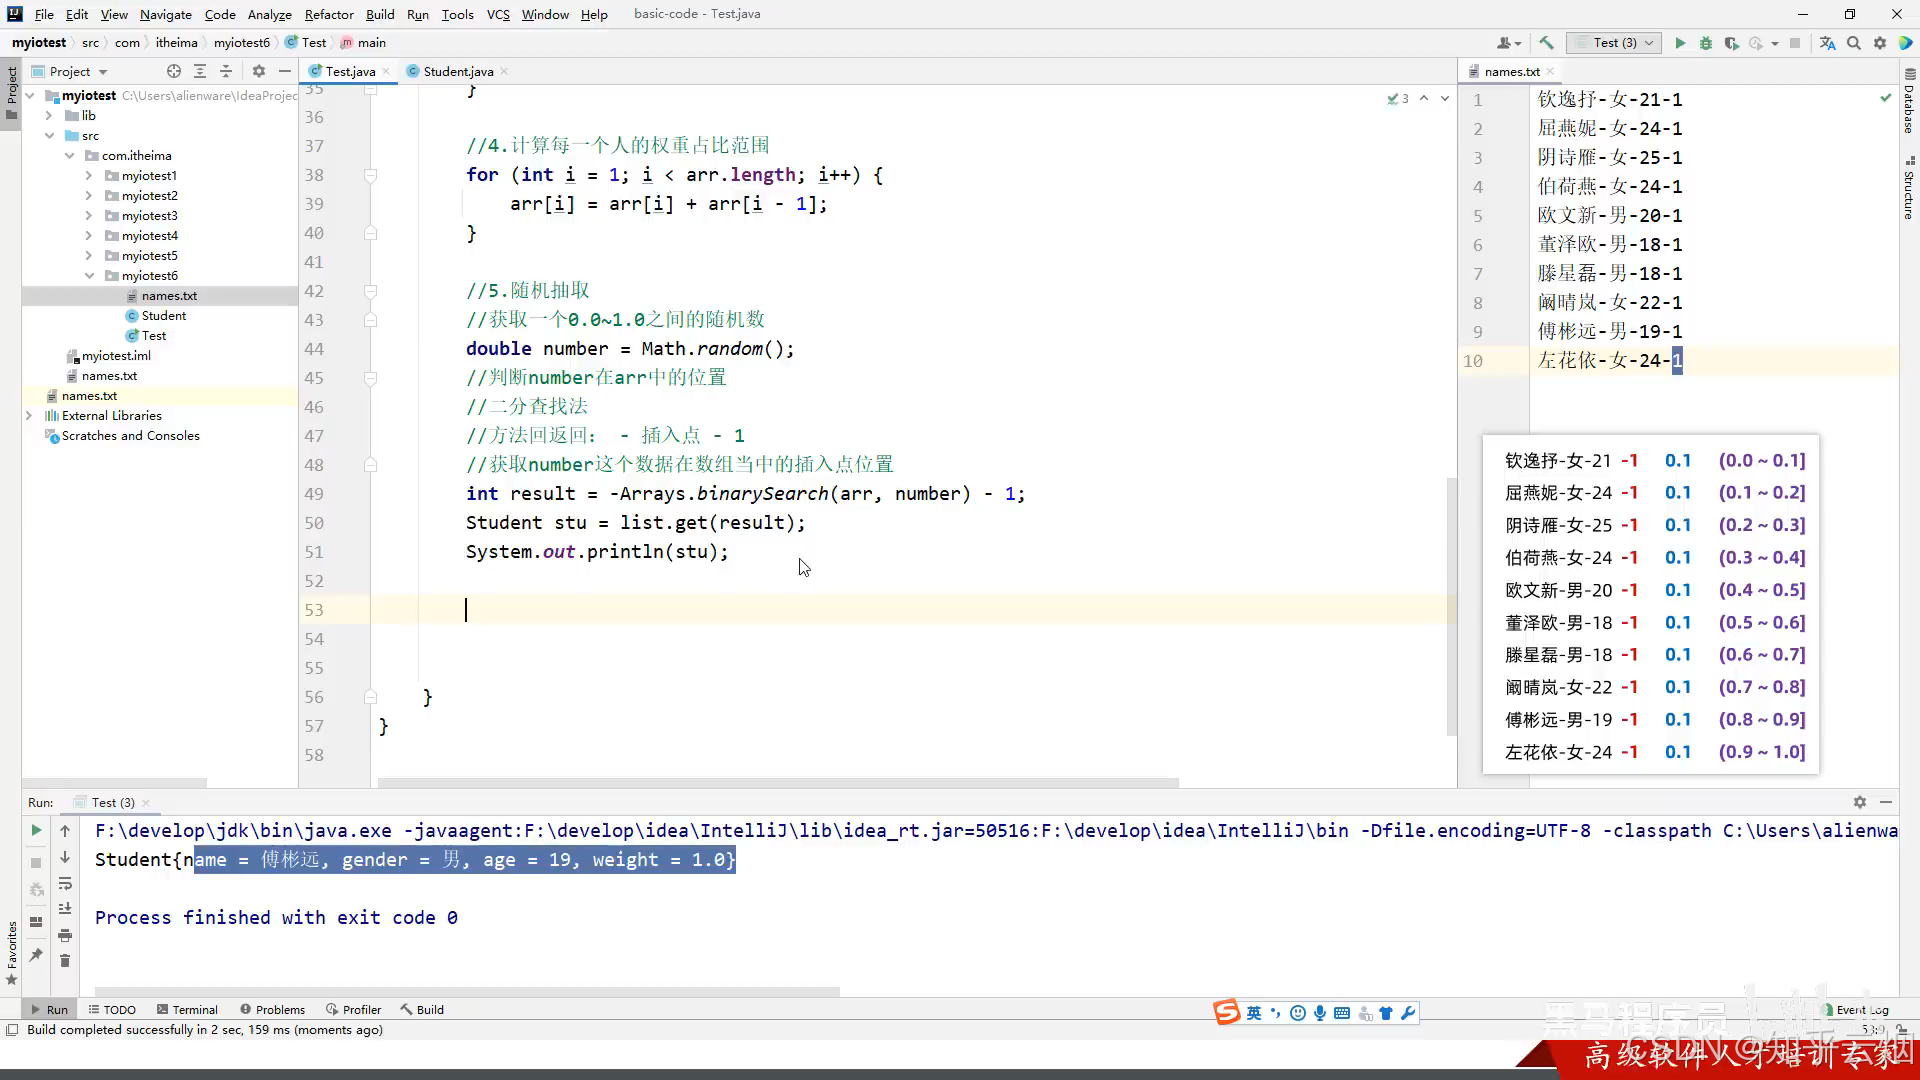Open the Terminal tool window button
1920x1080 pixels.
point(187,1009)
